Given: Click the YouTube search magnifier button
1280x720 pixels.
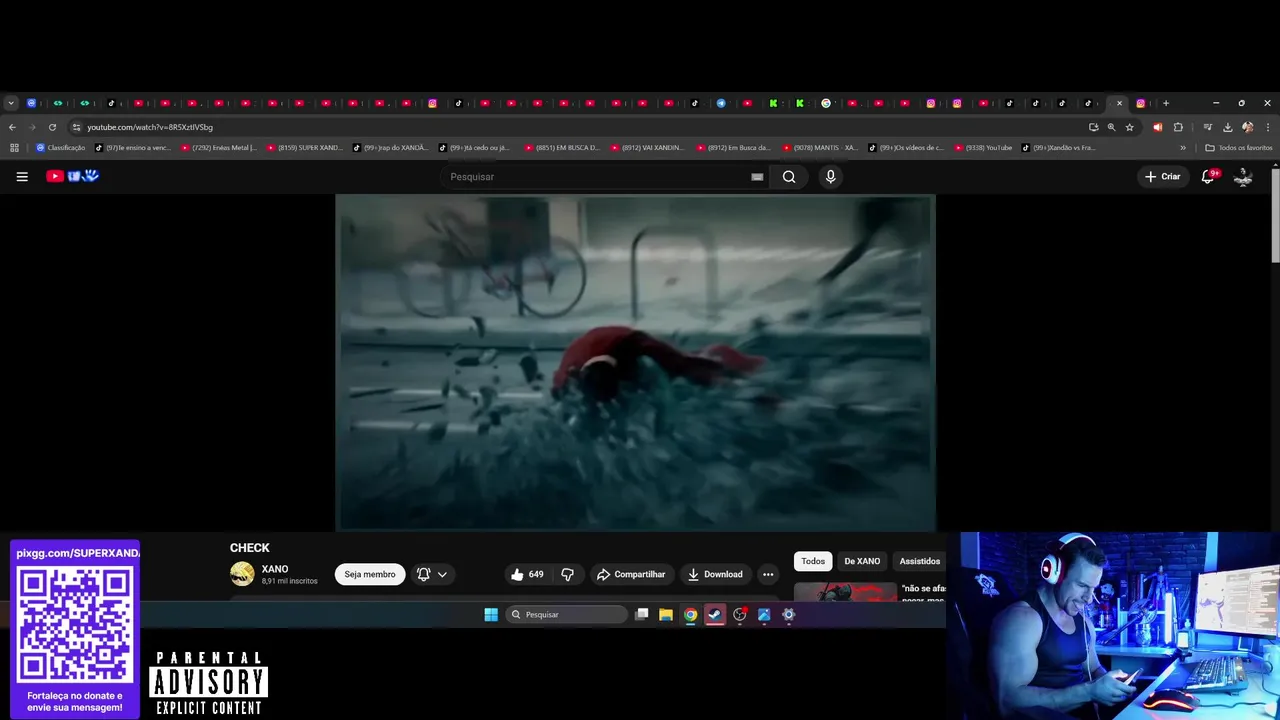Looking at the screenshot, I should click(x=789, y=177).
